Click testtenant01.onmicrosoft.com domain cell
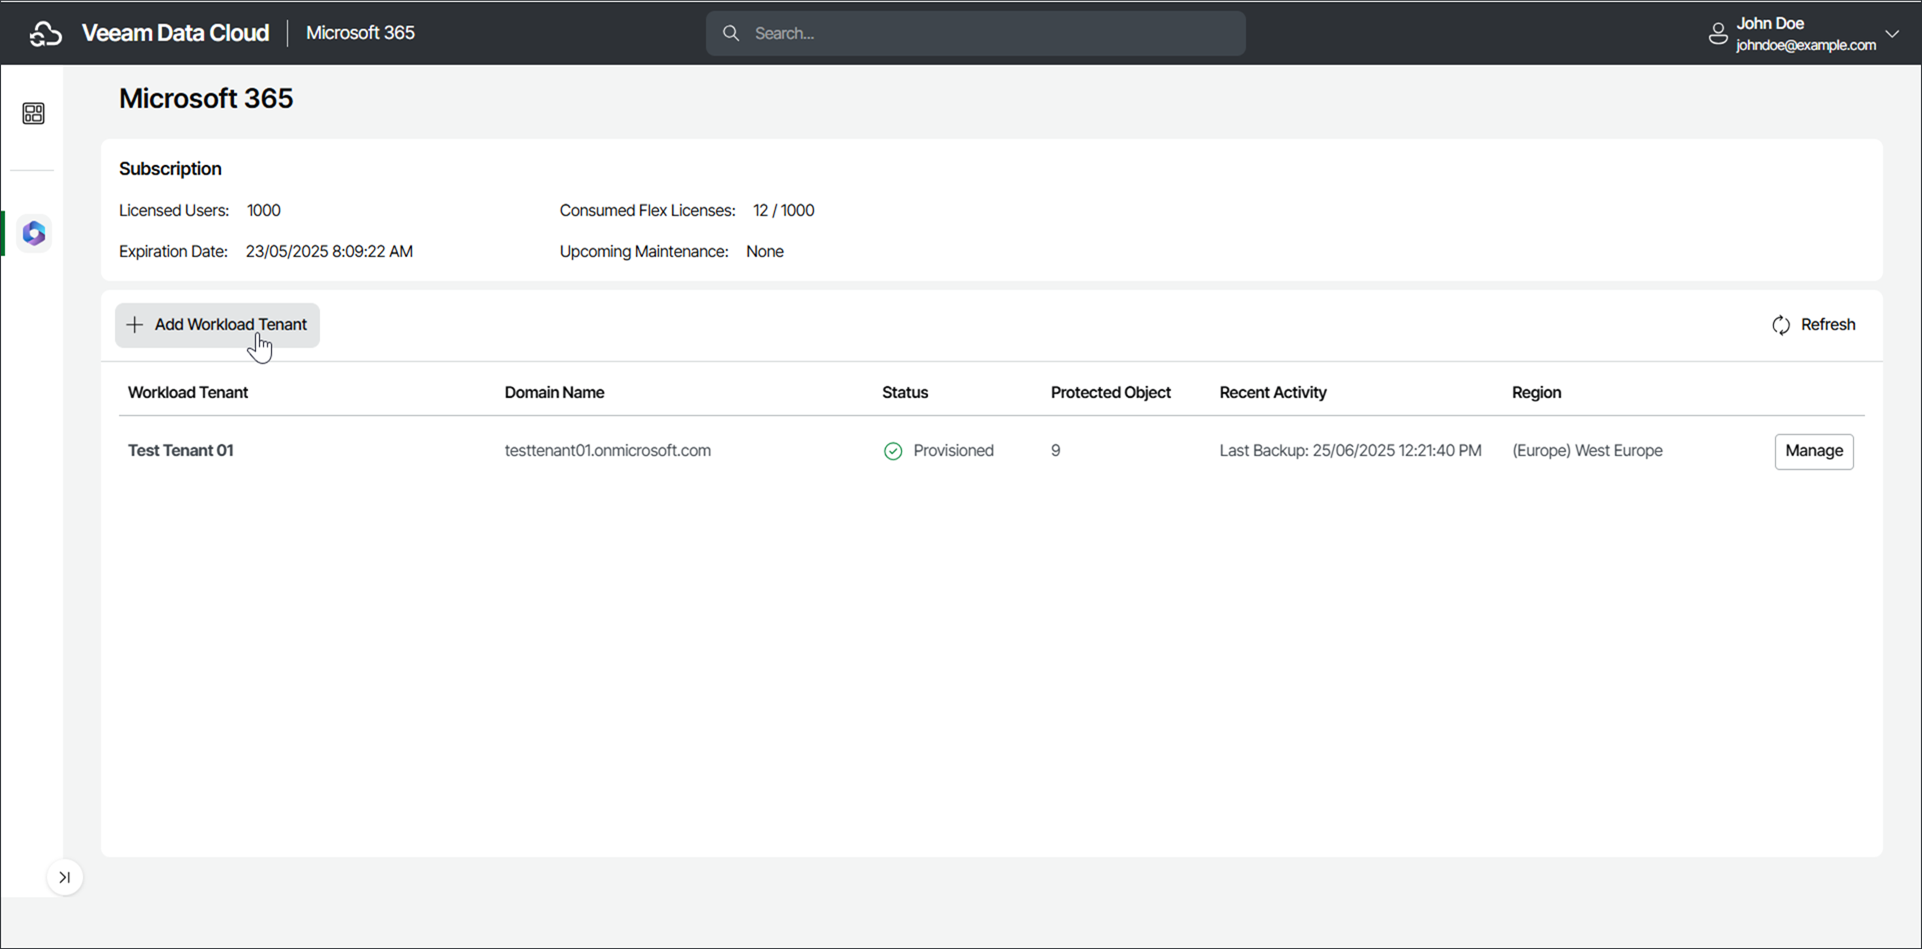Screen dimensions: 1922x949 tap(608, 451)
